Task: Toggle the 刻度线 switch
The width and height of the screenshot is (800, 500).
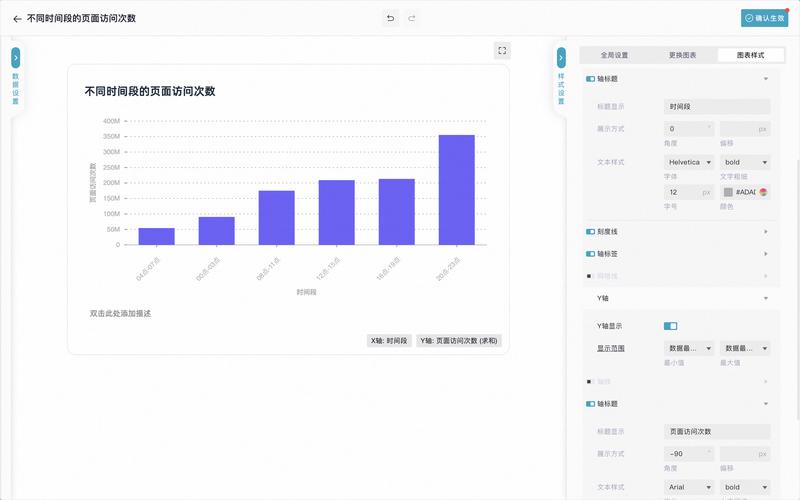Action: [x=590, y=232]
